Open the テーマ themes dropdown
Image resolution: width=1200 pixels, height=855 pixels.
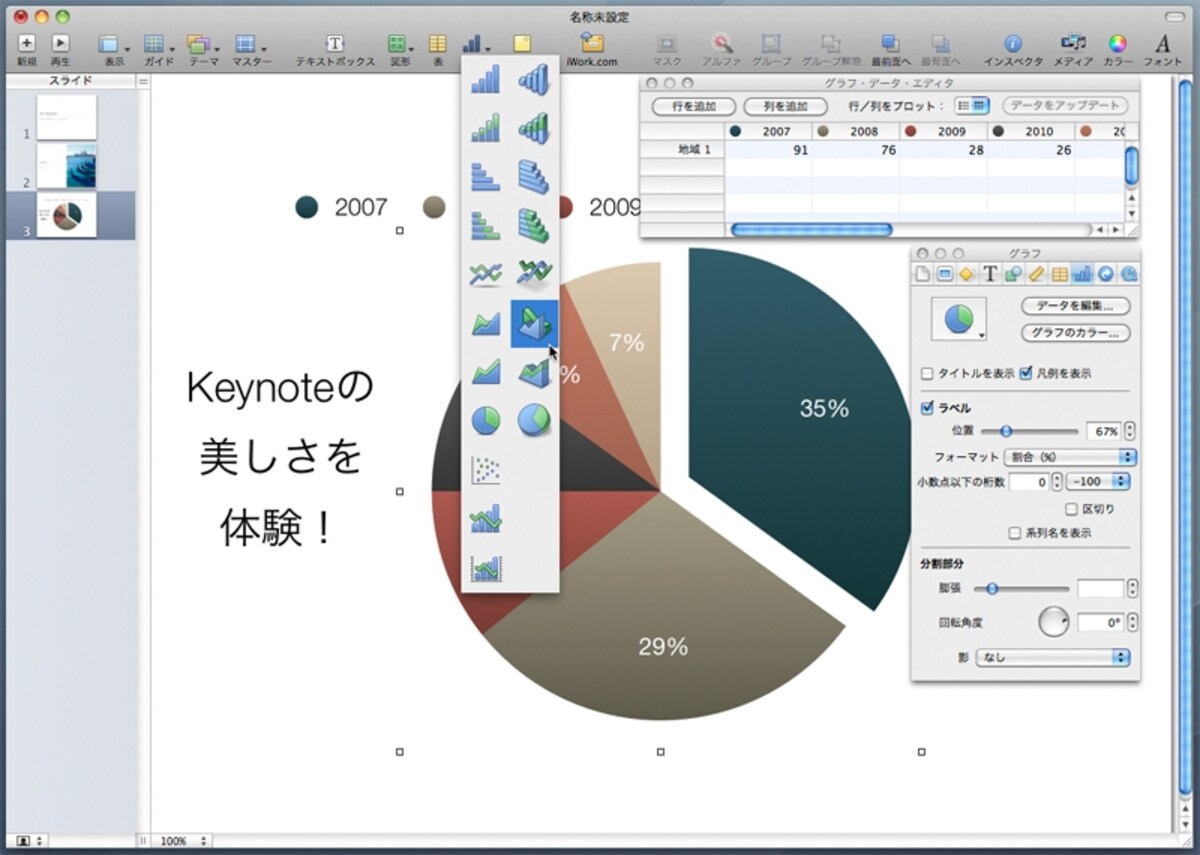[202, 44]
